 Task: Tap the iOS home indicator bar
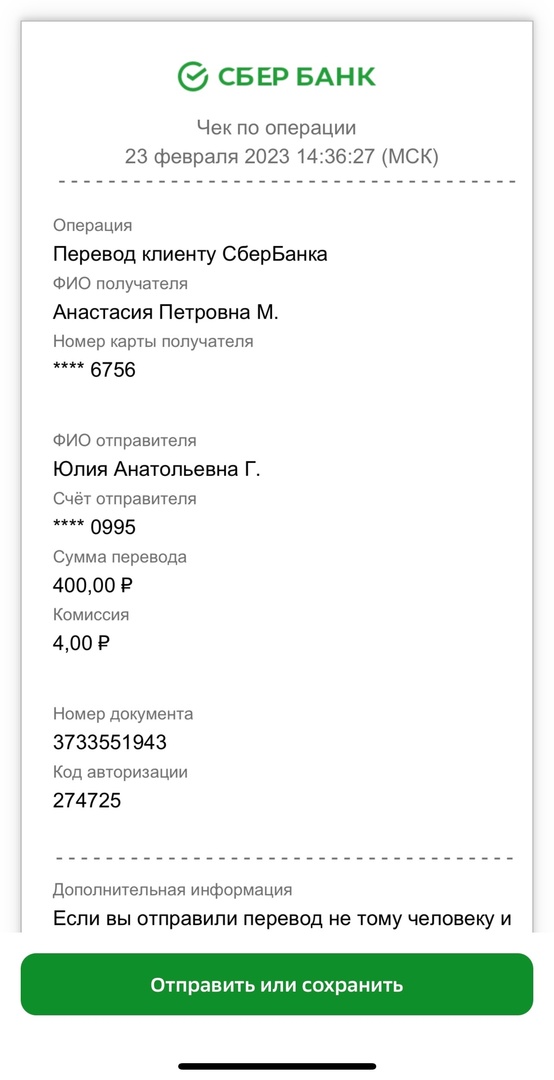277,1066
